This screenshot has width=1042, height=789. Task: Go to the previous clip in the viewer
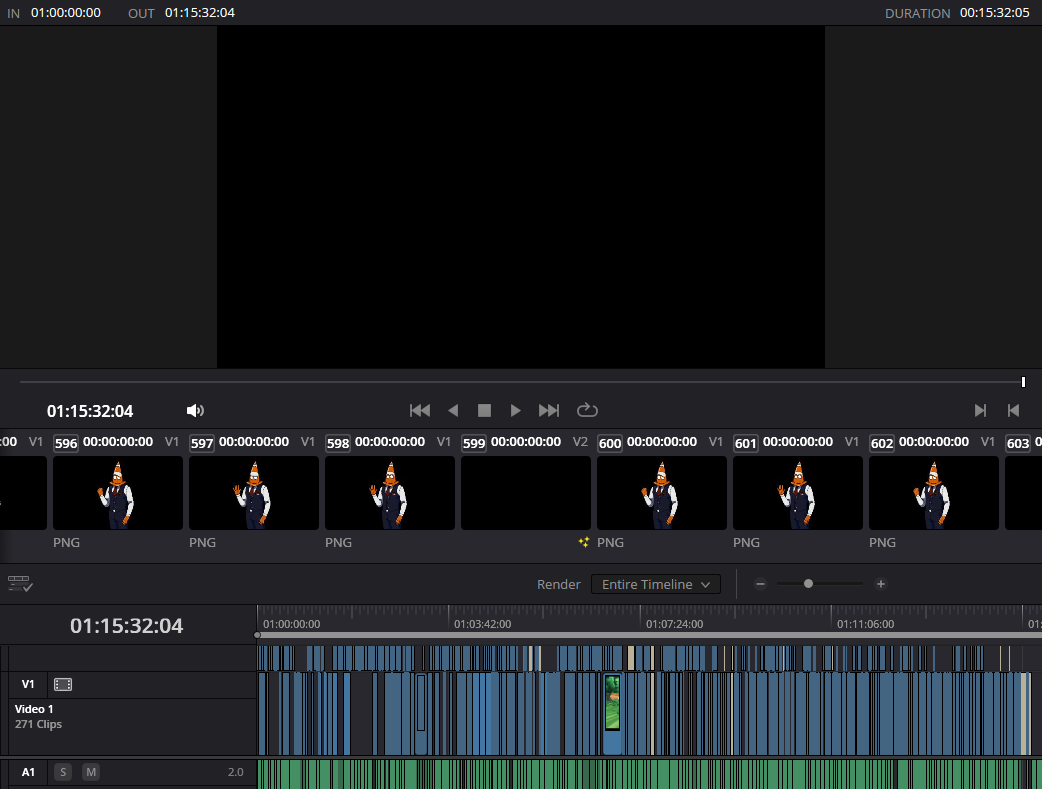pyautogui.click(x=1013, y=410)
